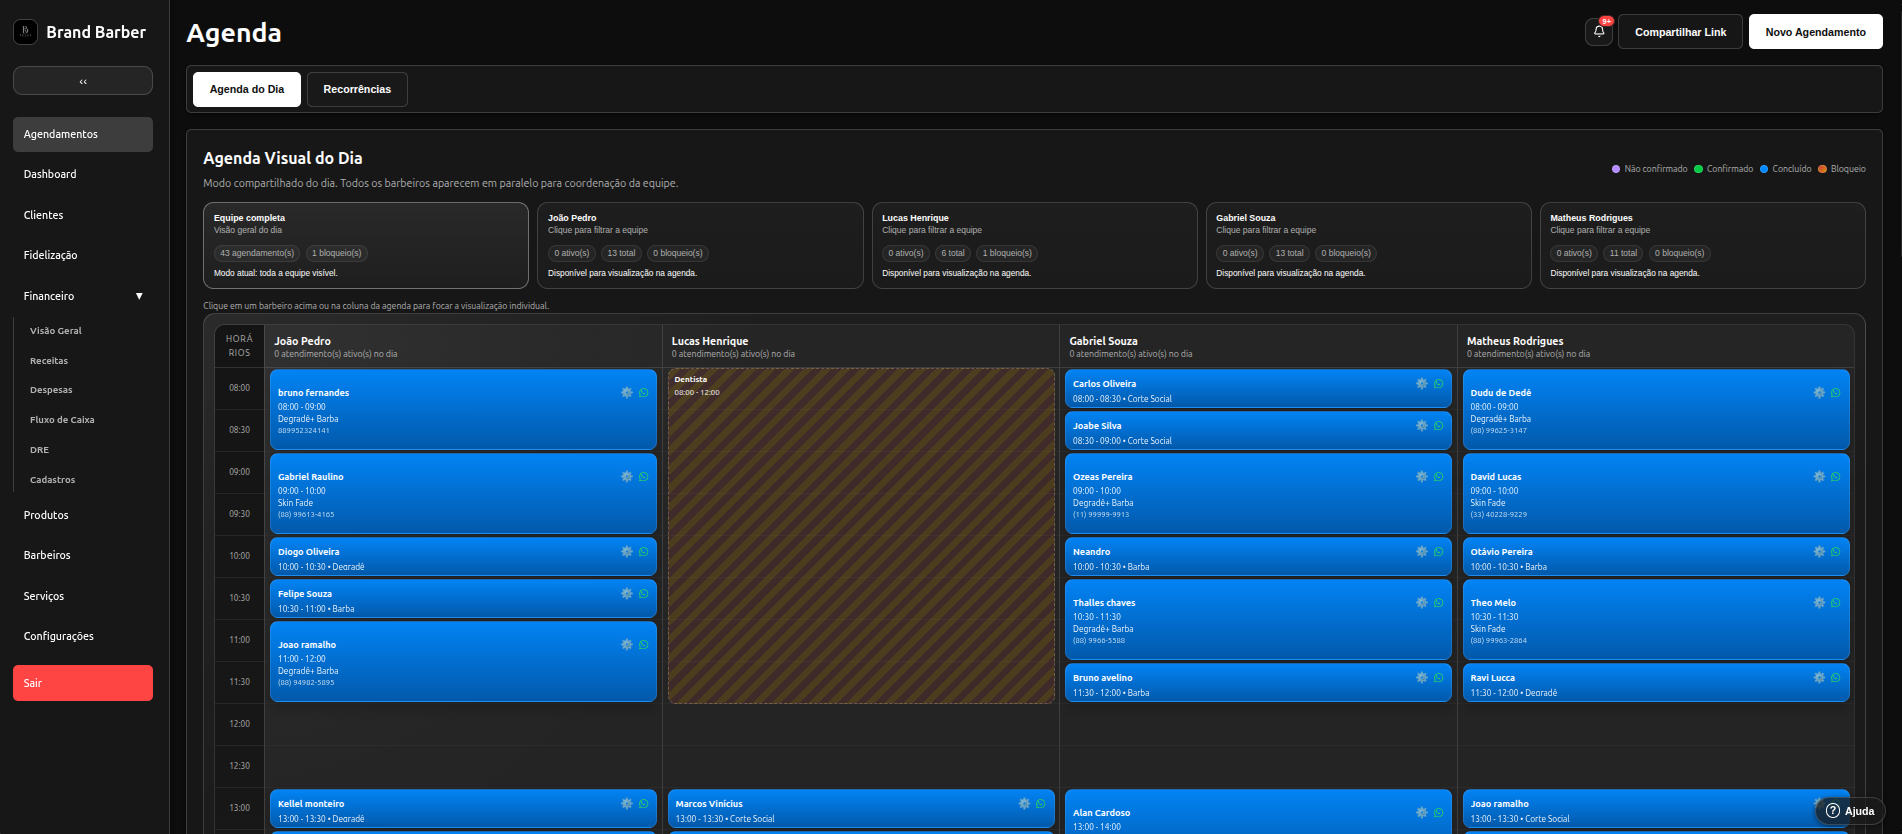The image size is (1902, 834).
Task: Click the Novo Agendamento button
Action: pyautogui.click(x=1815, y=32)
